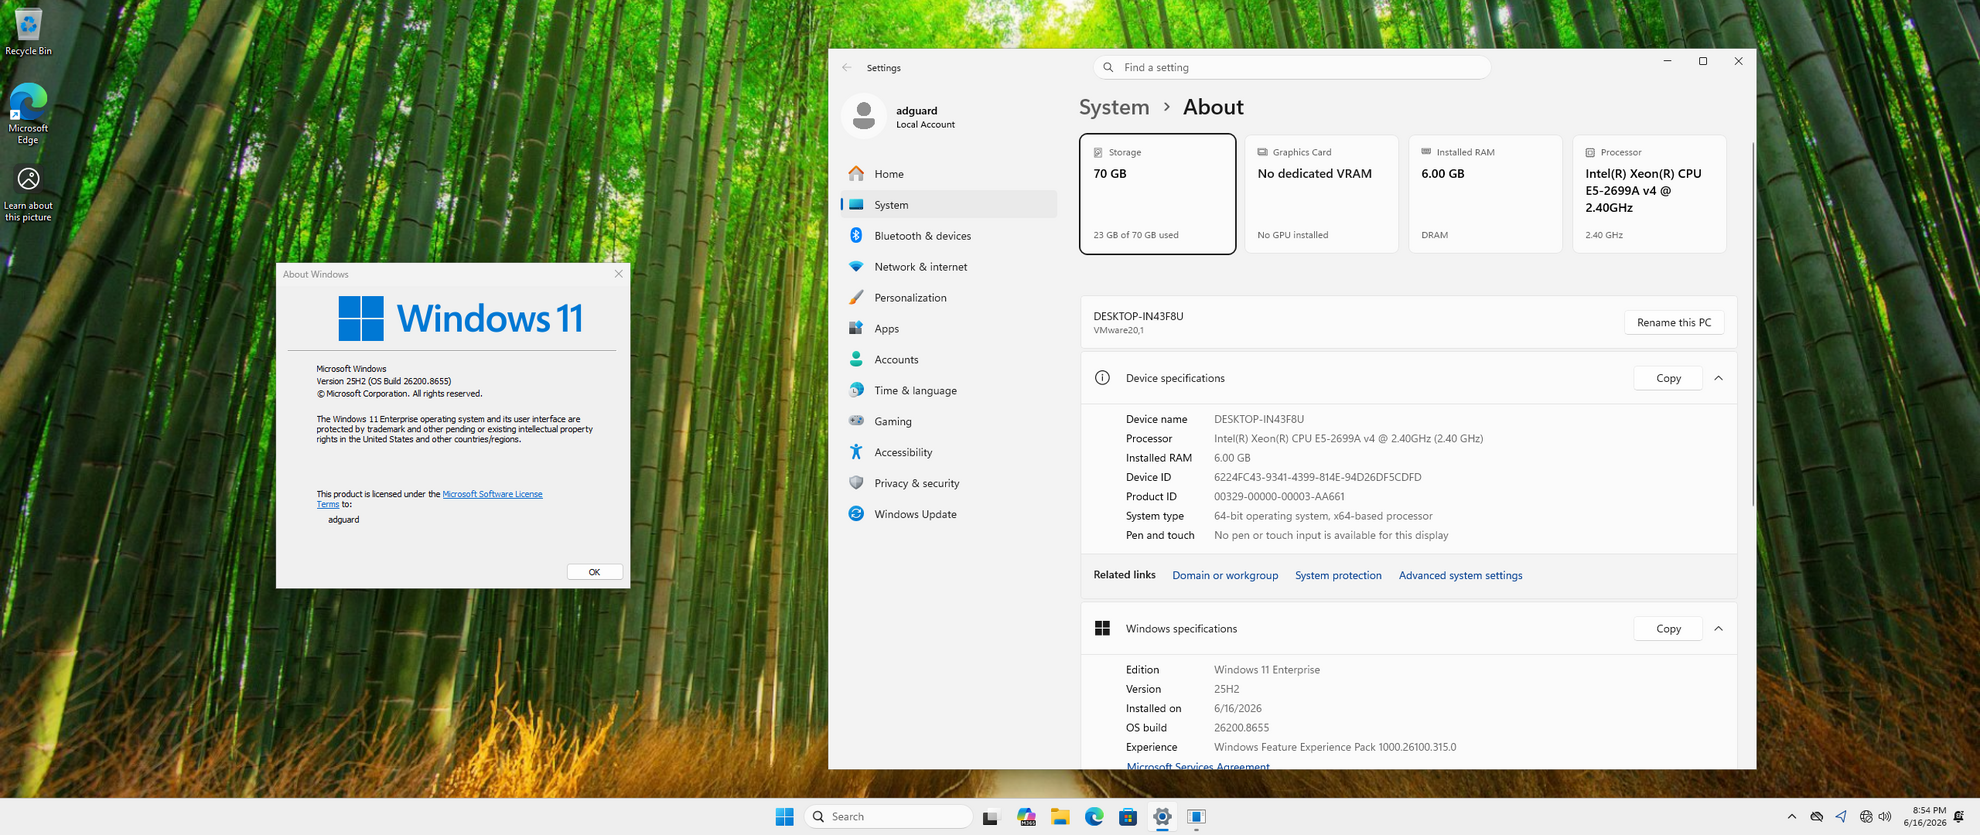1980x835 pixels.
Task: Click the OneDrive tray icon
Action: [1817, 817]
